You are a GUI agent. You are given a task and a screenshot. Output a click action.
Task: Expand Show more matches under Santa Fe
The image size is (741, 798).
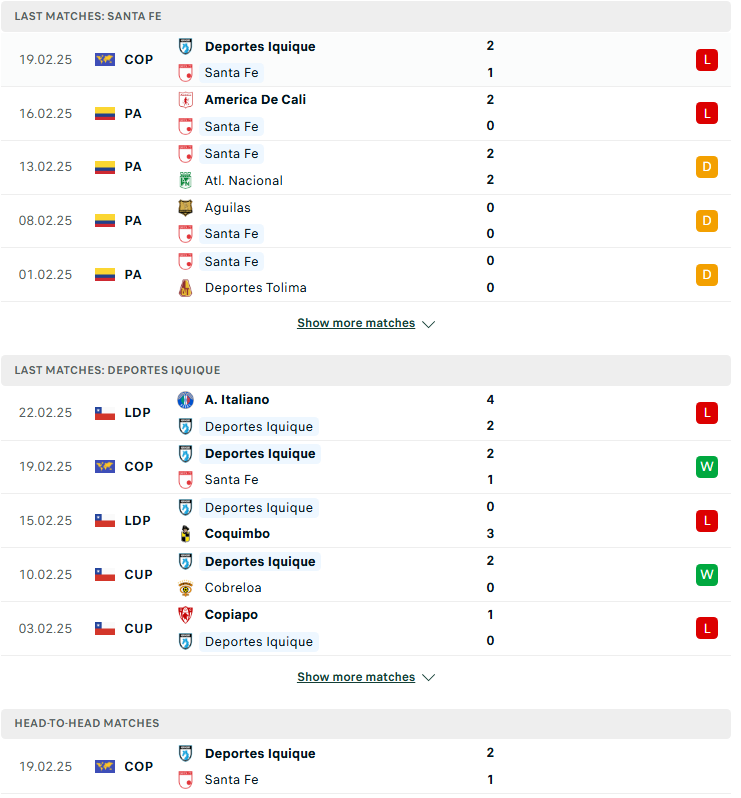356,324
